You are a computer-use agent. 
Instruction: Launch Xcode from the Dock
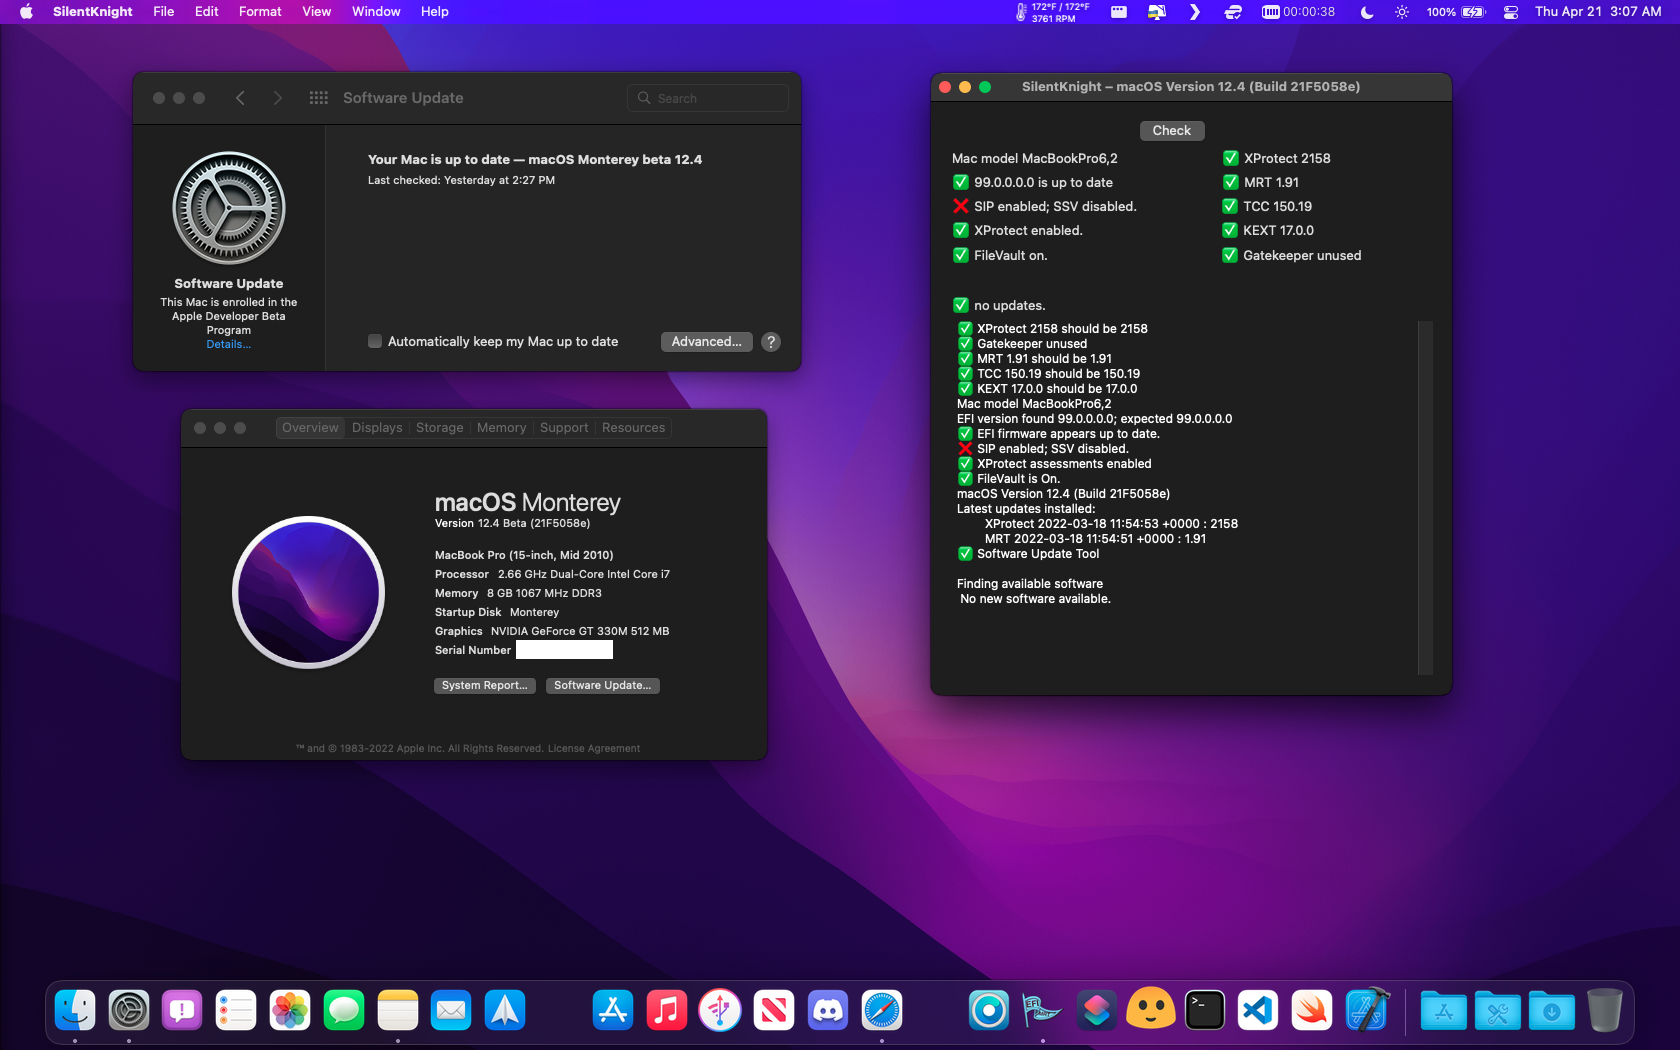click(x=1366, y=1010)
